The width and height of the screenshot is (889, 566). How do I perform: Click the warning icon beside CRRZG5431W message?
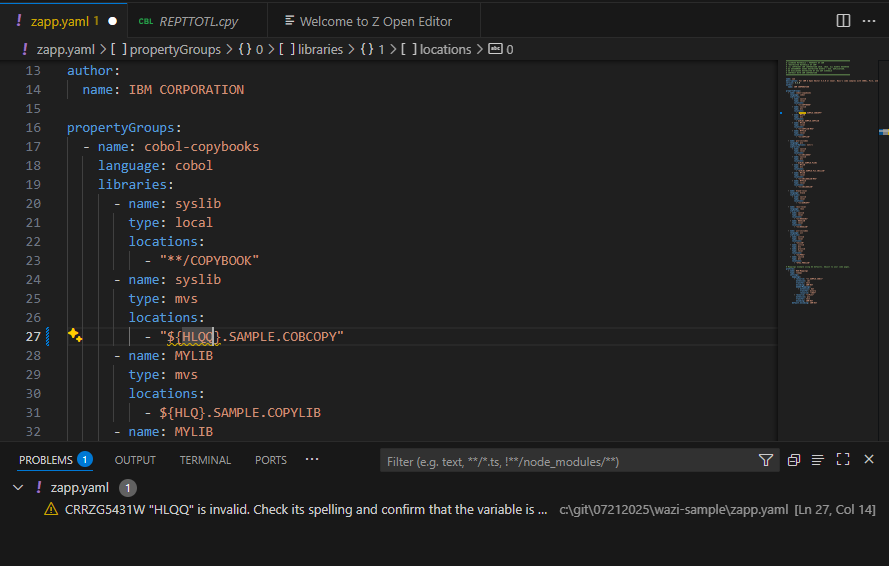pos(51,509)
